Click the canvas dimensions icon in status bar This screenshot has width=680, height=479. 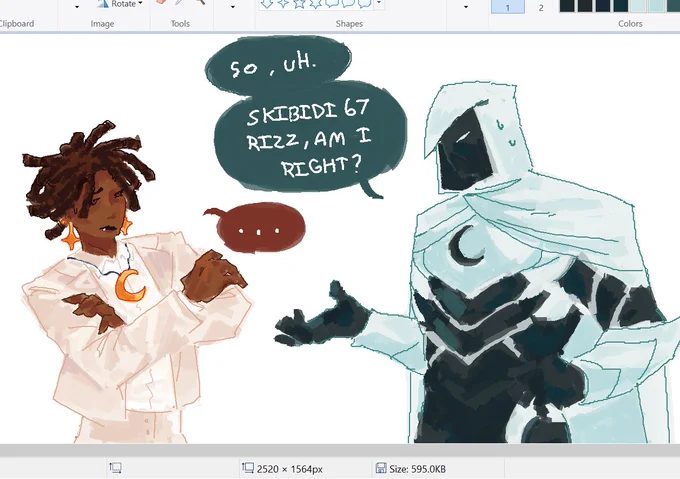click(x=248, y=468)
